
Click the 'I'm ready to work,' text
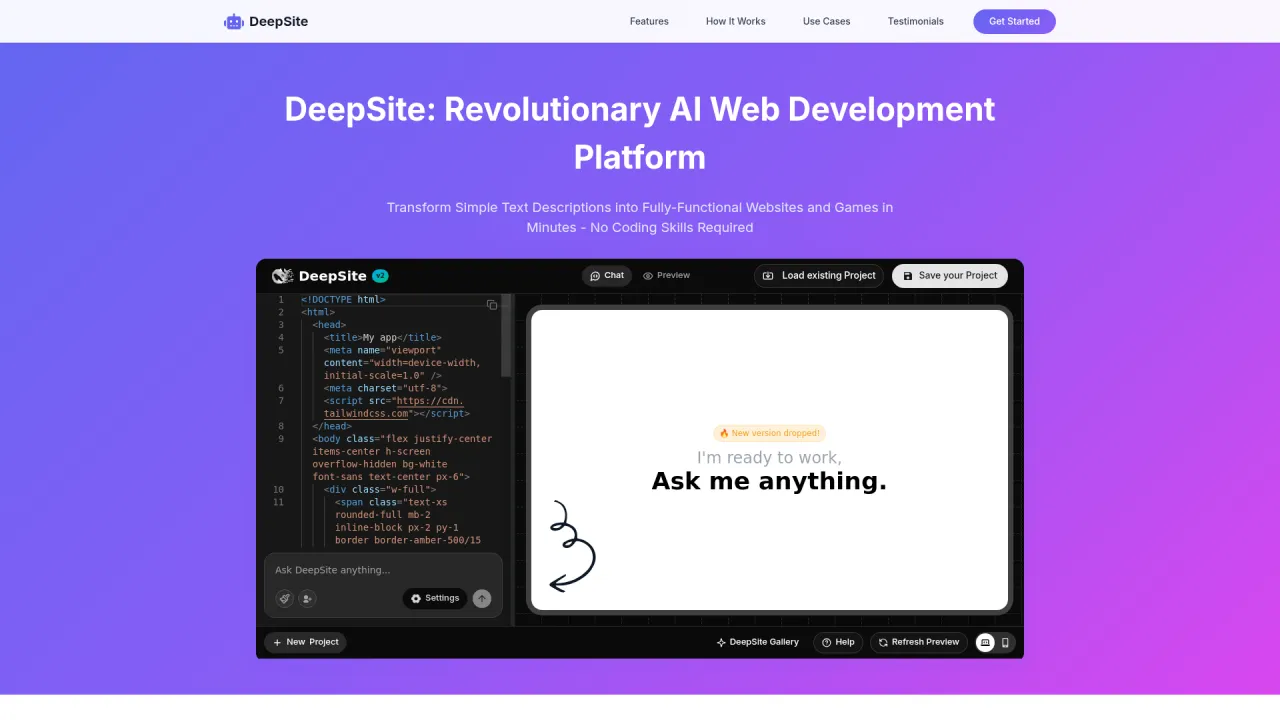point(769,457)
